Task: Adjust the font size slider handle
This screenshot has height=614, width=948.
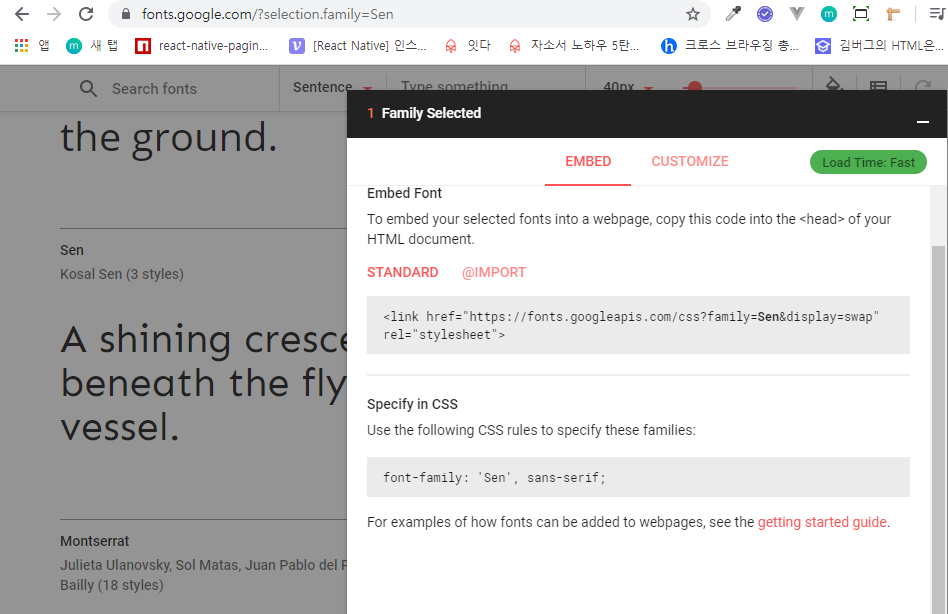Action: click(695, 87)
